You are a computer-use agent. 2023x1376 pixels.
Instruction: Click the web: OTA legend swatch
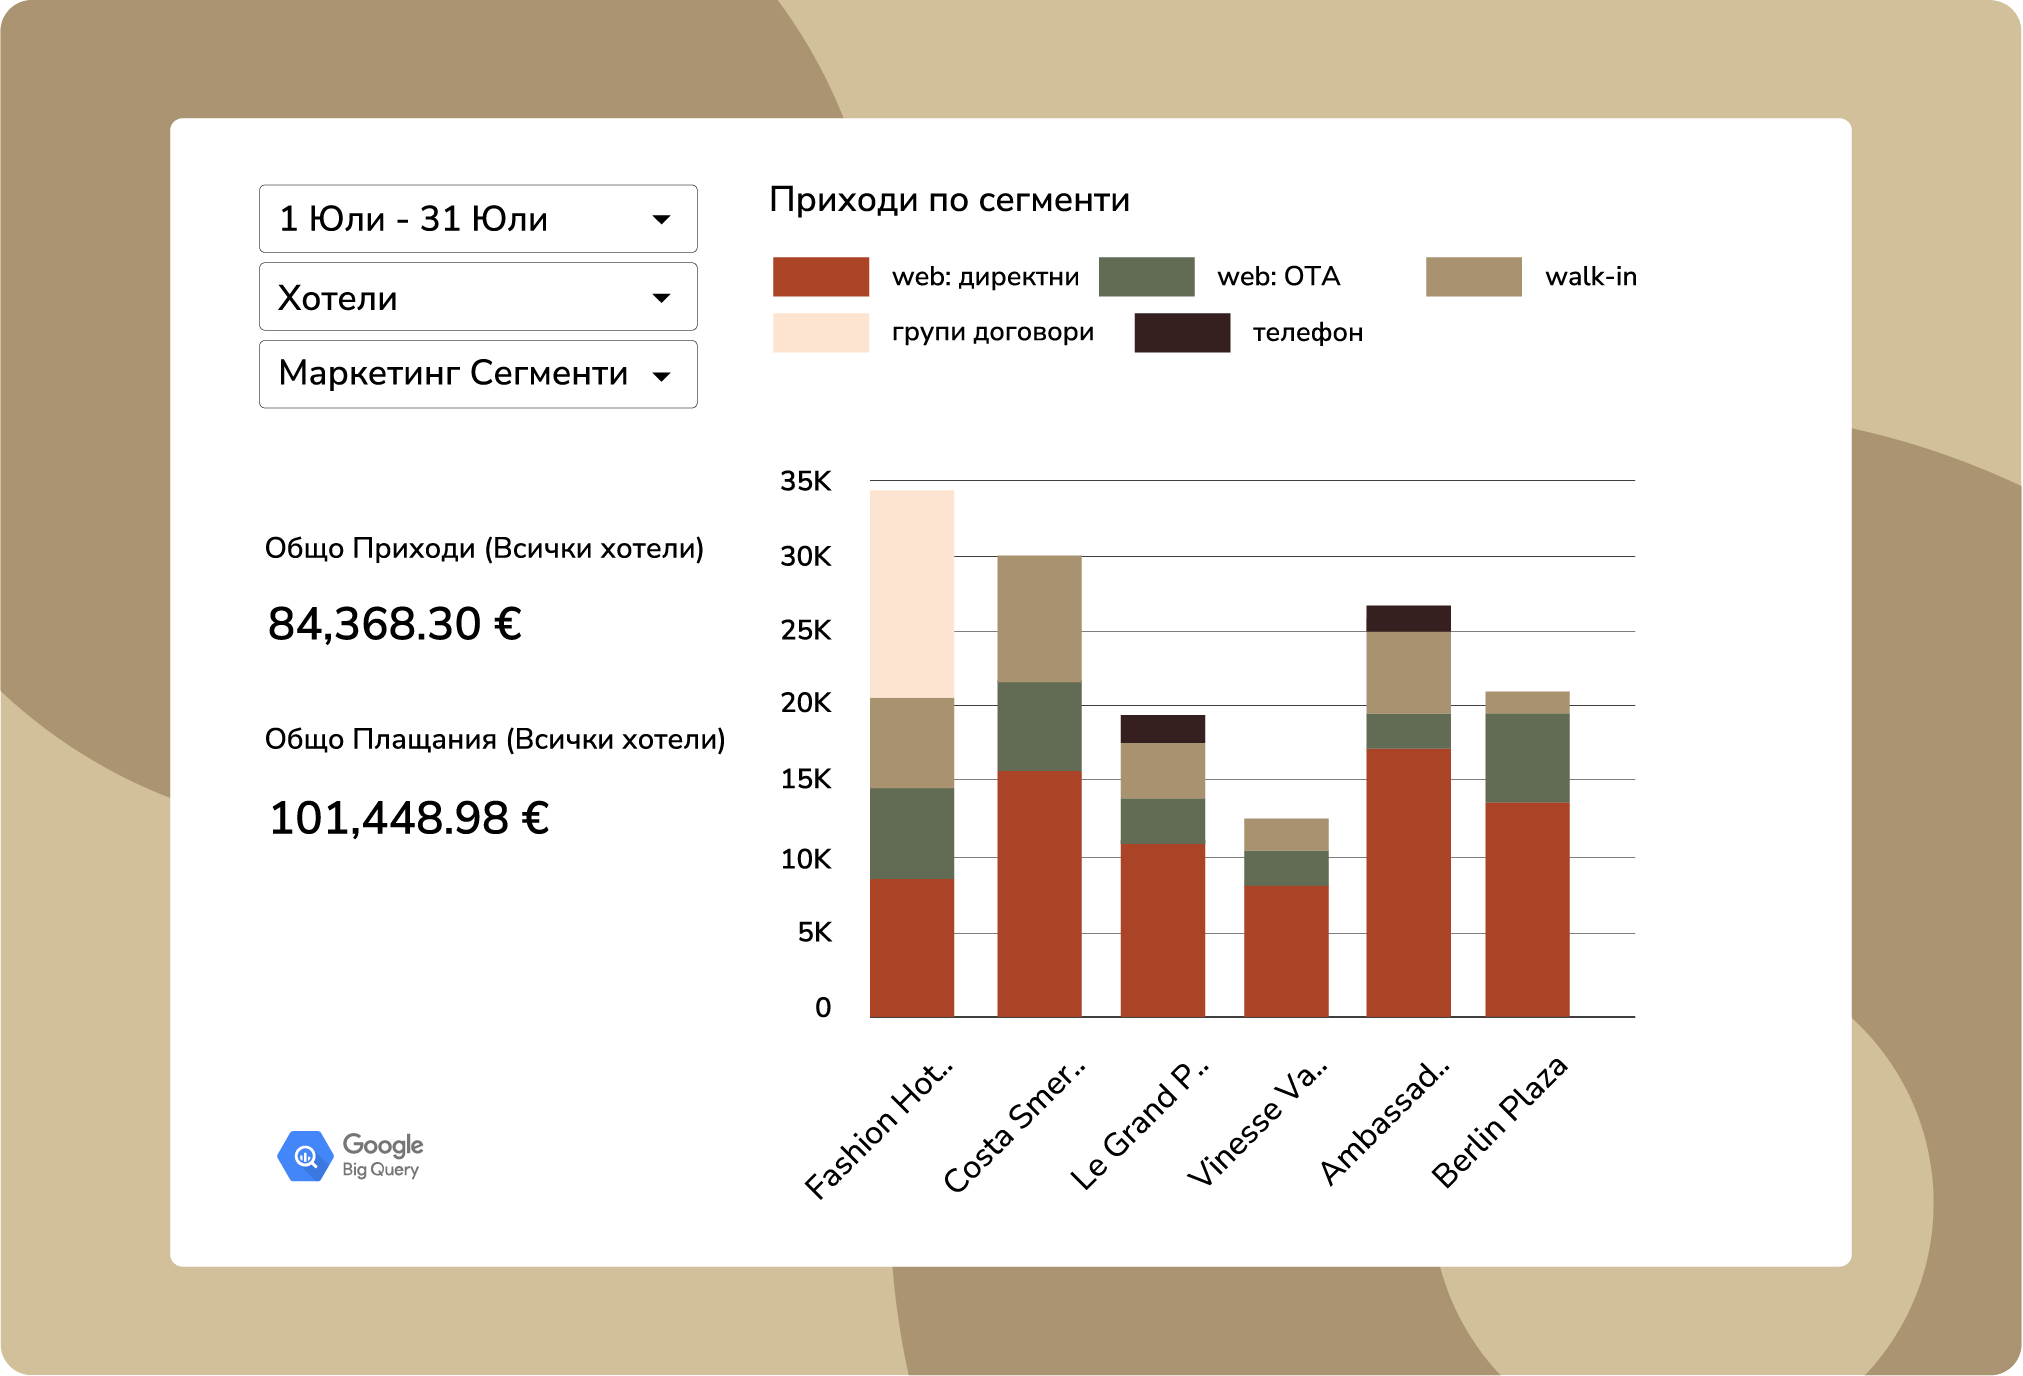[1146, 277]
